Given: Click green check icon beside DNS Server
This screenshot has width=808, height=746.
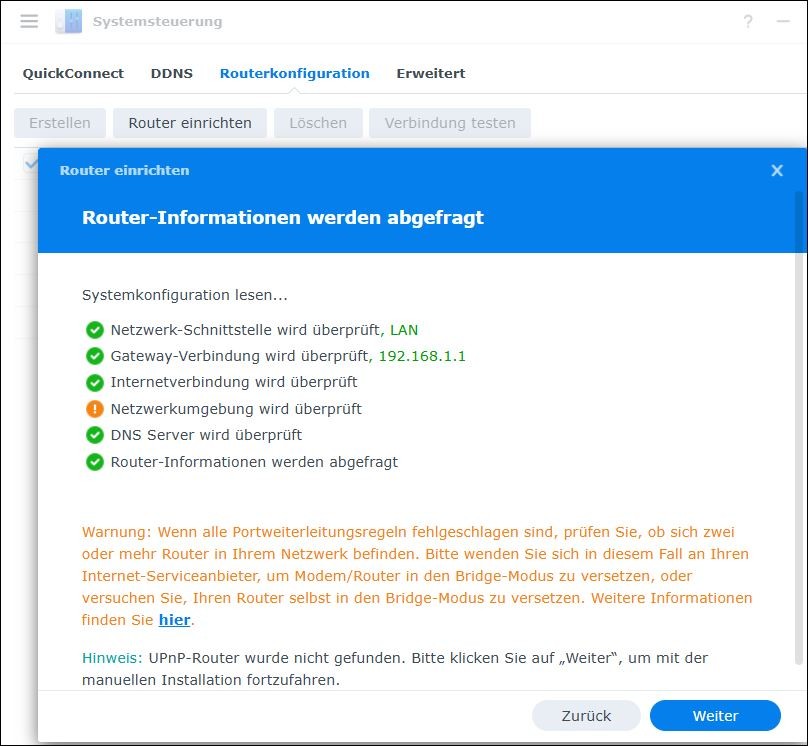Looking at the screenshot, I should point(95,435).
